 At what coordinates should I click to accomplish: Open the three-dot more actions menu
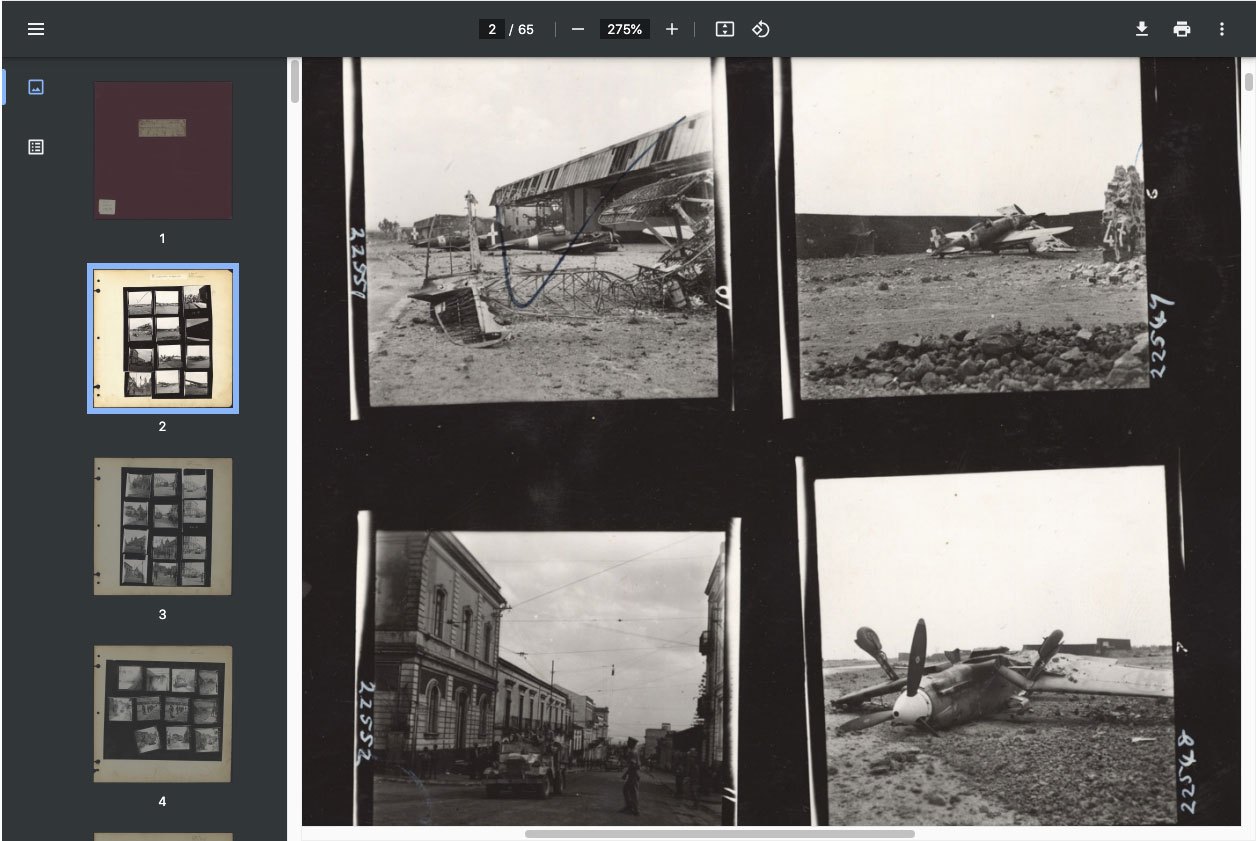(1222, 29)
